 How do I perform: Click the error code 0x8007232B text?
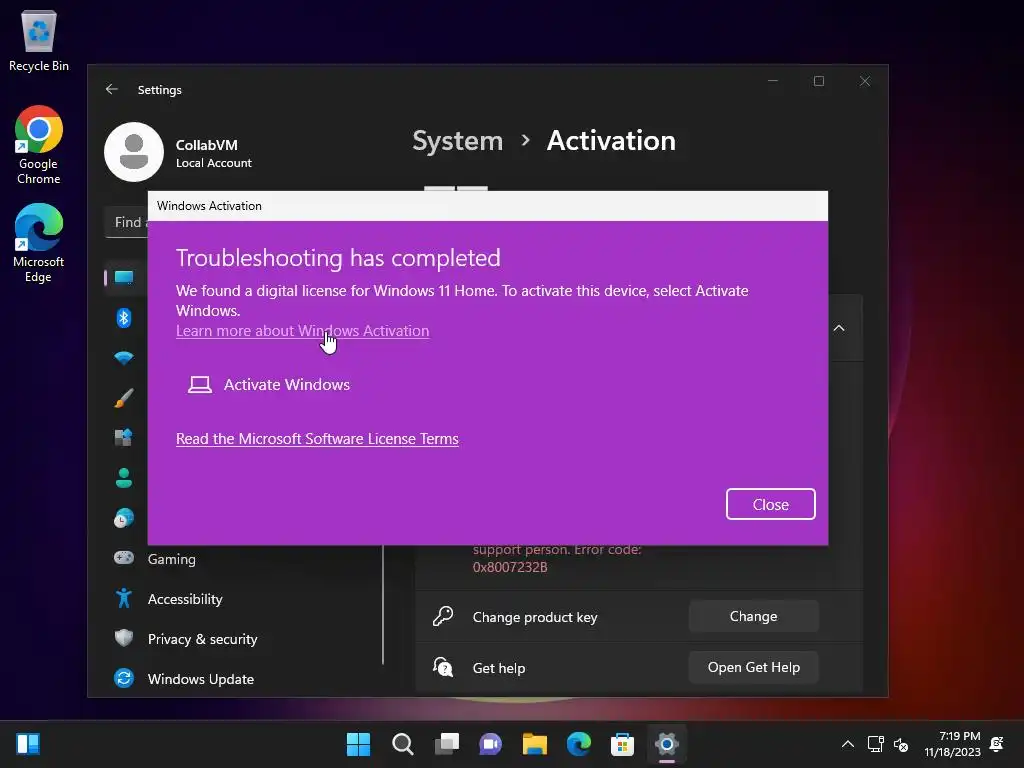point(510,567)
